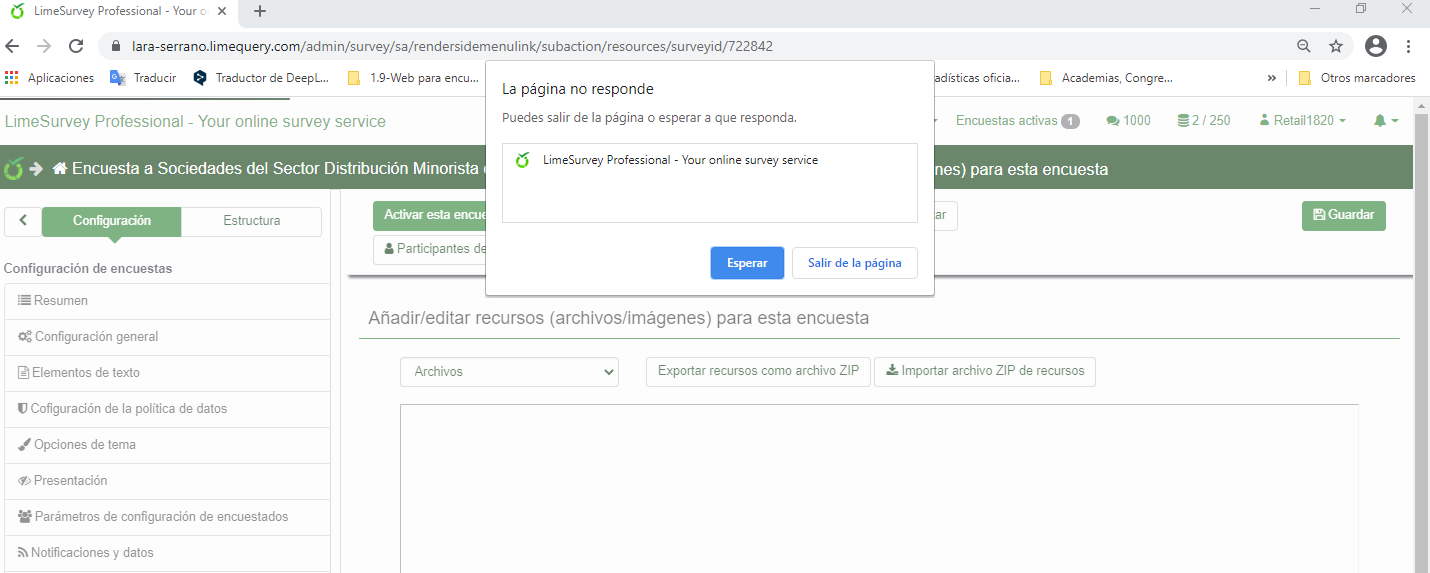Click the green Guardar save button
This screenshot has height=573, width=1430.
tap(1343, 215)
